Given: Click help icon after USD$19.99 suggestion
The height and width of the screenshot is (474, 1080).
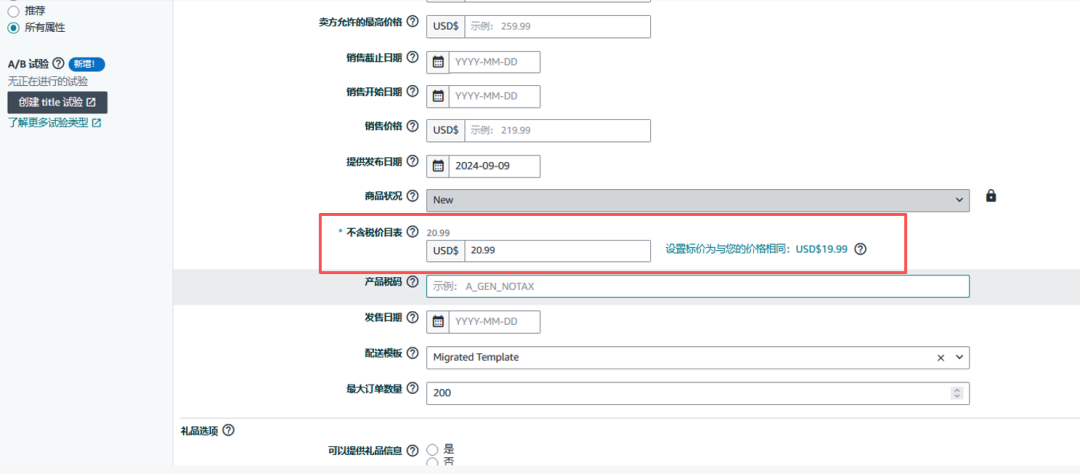Looking at the screenshot, I should coord(860,249).
